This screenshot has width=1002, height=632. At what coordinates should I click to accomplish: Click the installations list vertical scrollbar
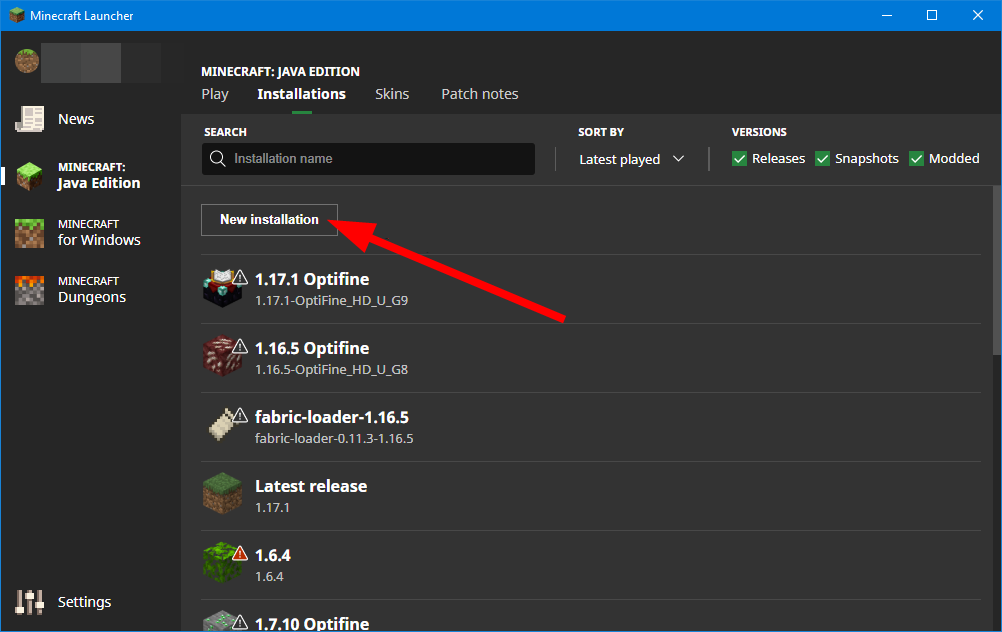pyautogui.click(x=997, y=270)
